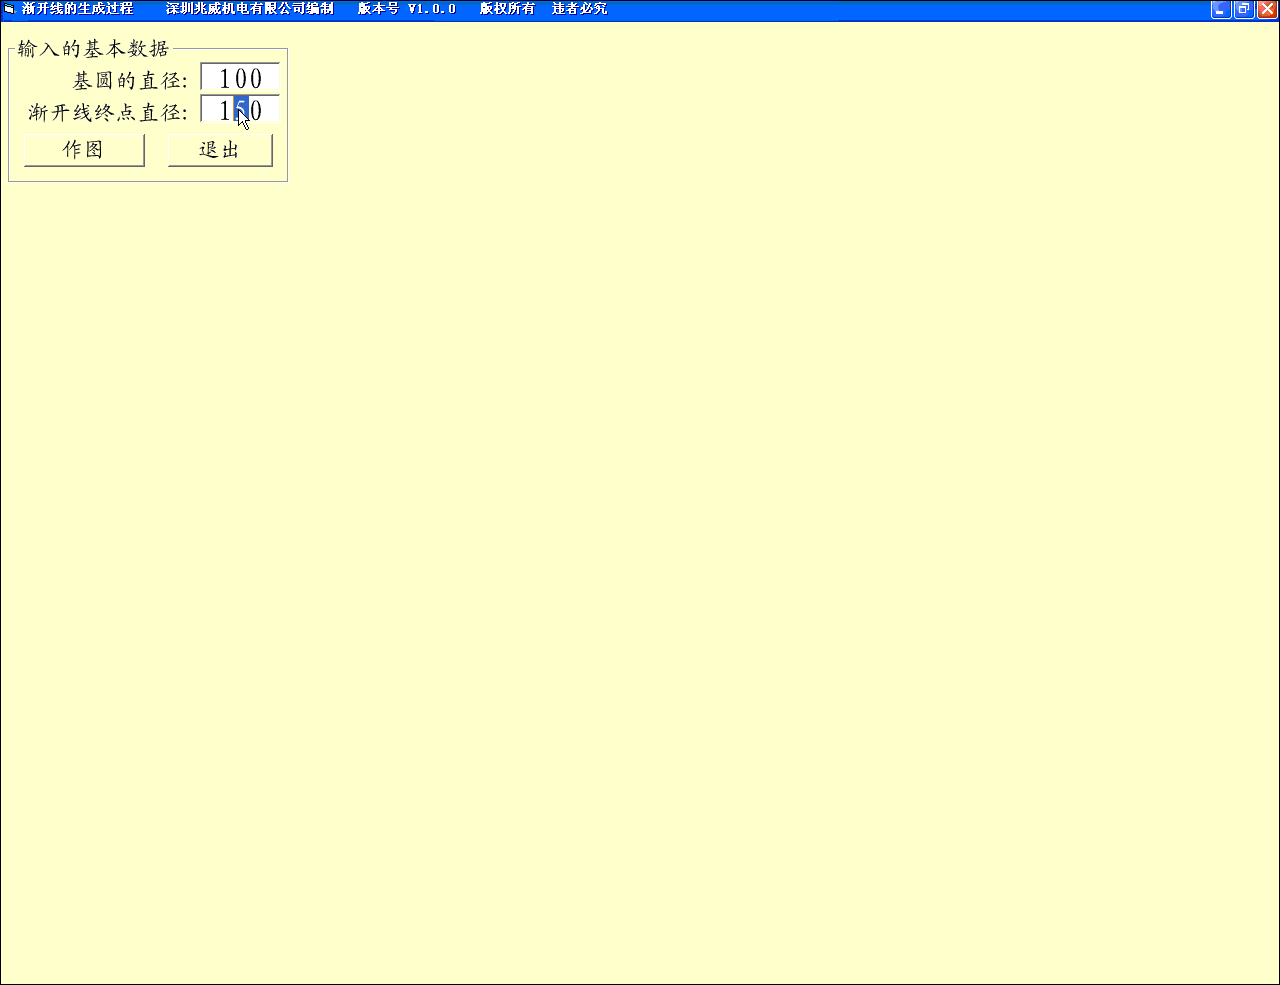Focus the 渐开线终点直径 input field
The image size is (1280, 985).
click(x=240, y=109)
